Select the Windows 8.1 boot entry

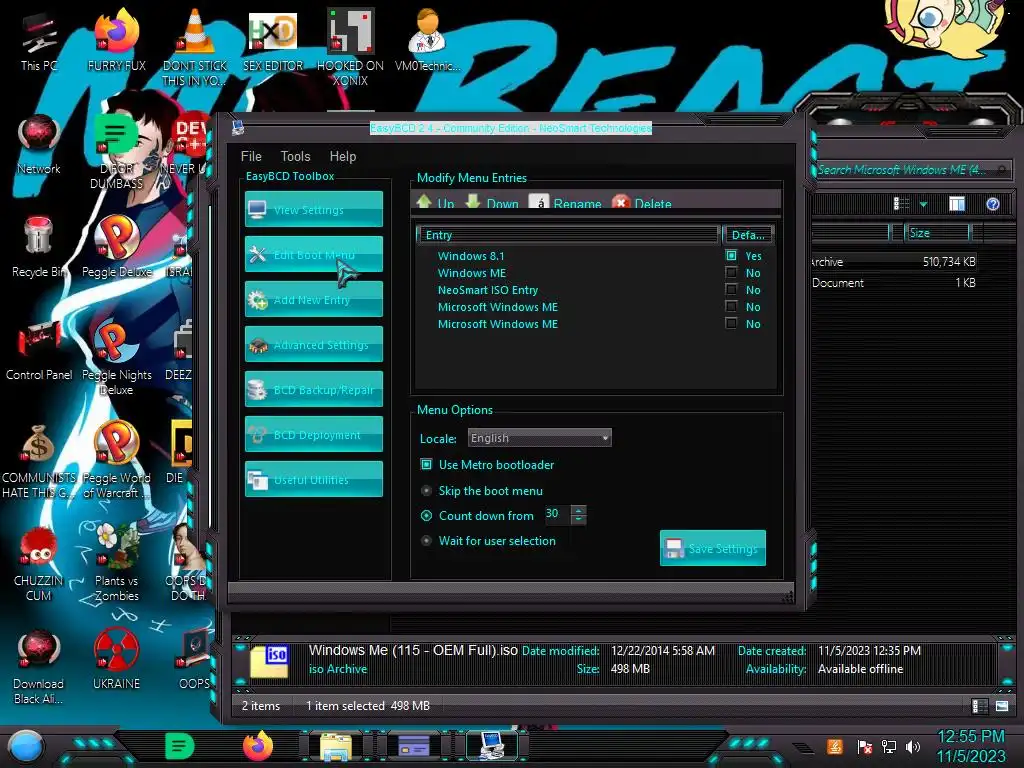click(471, 256)
